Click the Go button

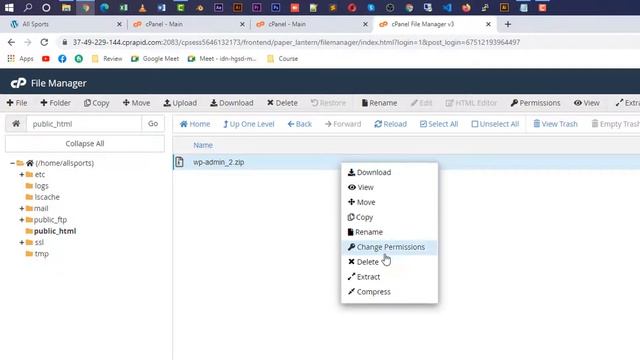click(153, 124)
